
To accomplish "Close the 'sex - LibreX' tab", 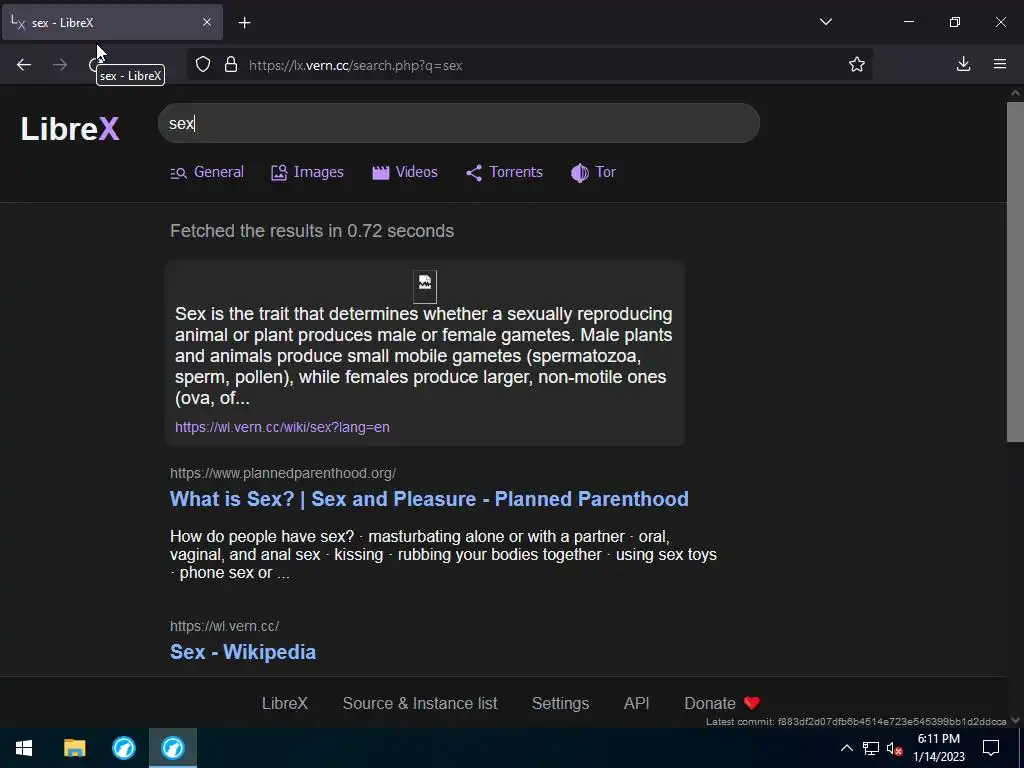I will pyautogui.click(x=207, y=22).
